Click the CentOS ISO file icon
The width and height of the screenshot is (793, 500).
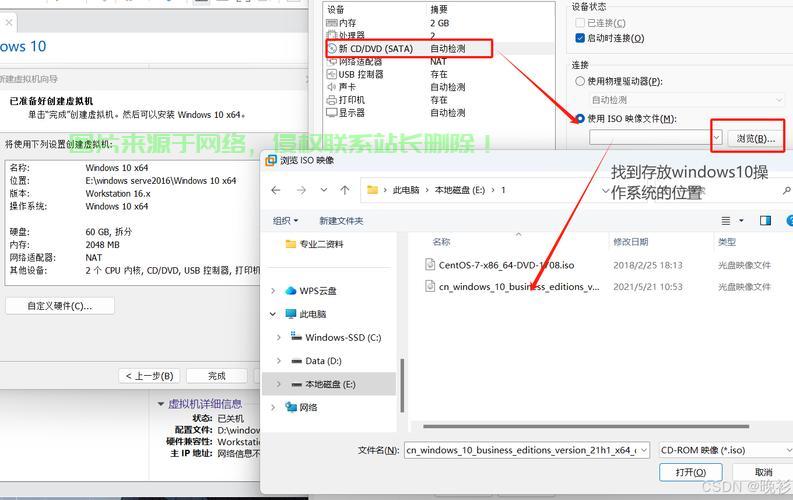(430, 264)
